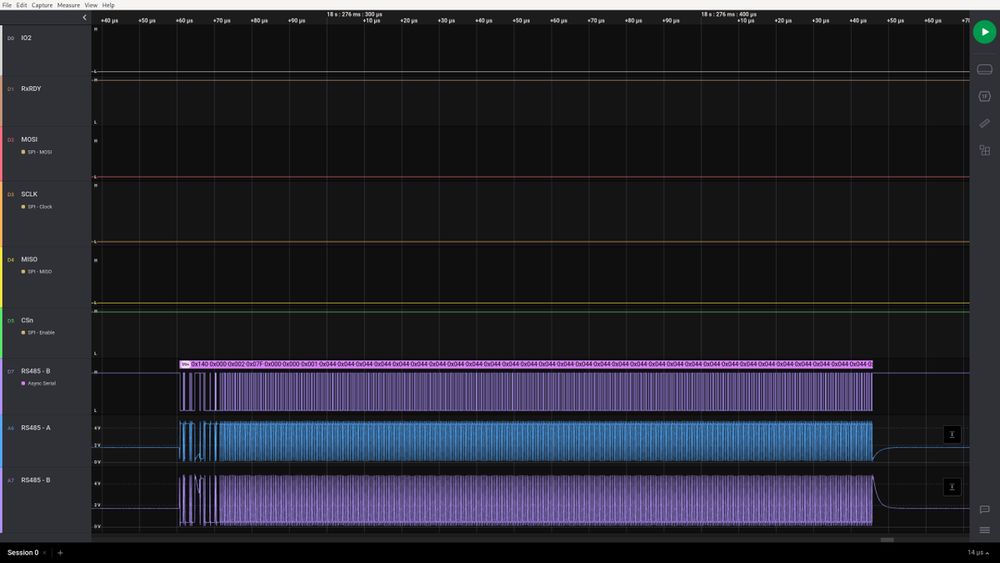Click the SPI - Clock analyzer tag
Viewport: 1000px width, 563px height.
coord(37,207)
